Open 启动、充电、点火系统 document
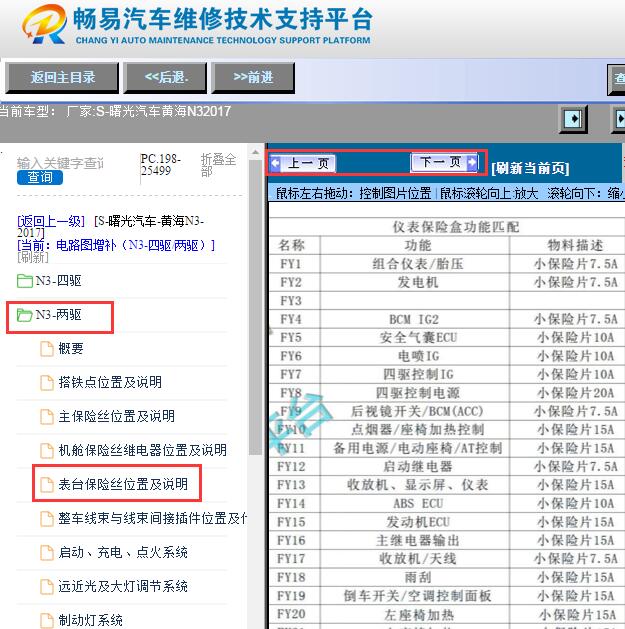Viewport: 625px width, 629px height. (123, 552)
